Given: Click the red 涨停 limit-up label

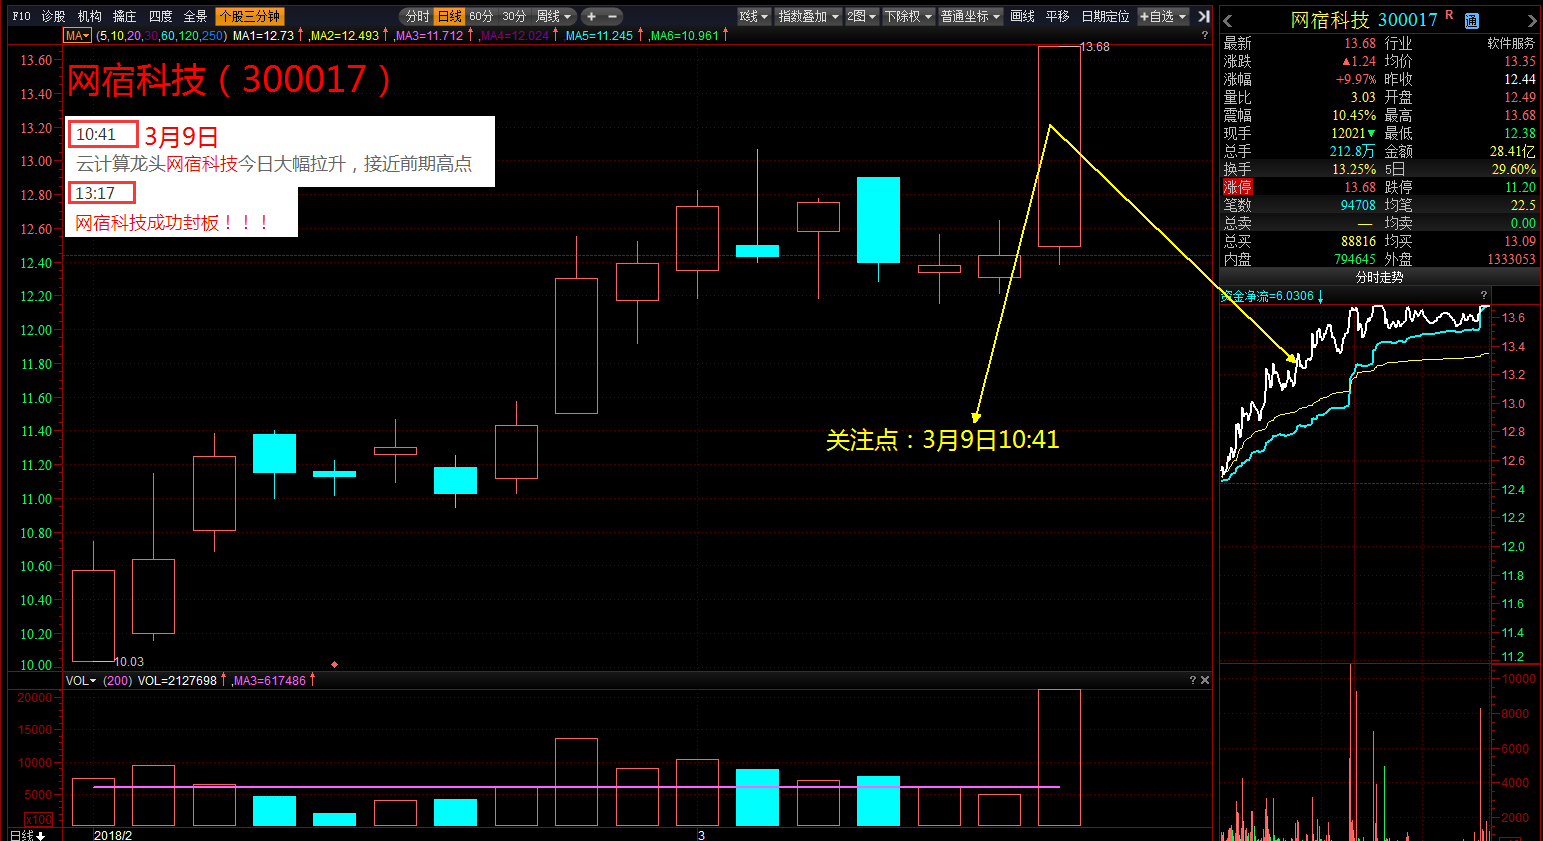Looking at the screenshot, I should [x=1237, y=187].
